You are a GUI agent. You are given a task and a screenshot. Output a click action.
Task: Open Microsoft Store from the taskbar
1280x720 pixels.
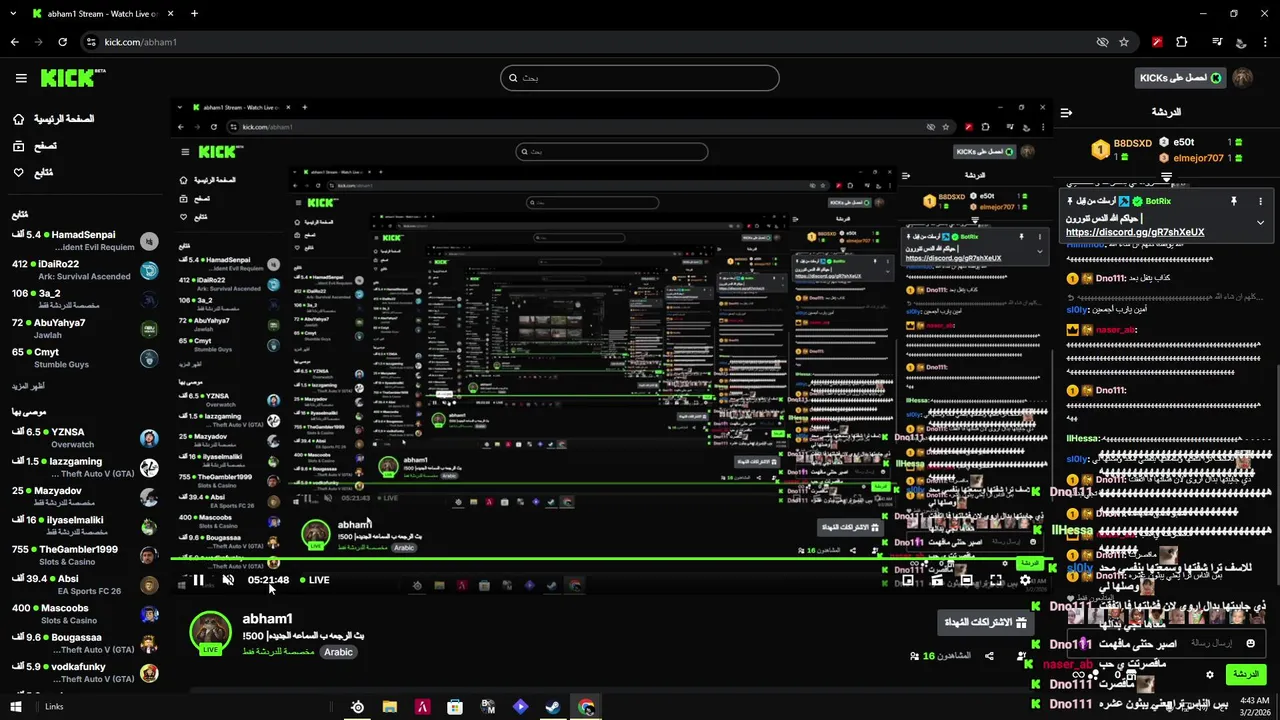coord(455,707)
